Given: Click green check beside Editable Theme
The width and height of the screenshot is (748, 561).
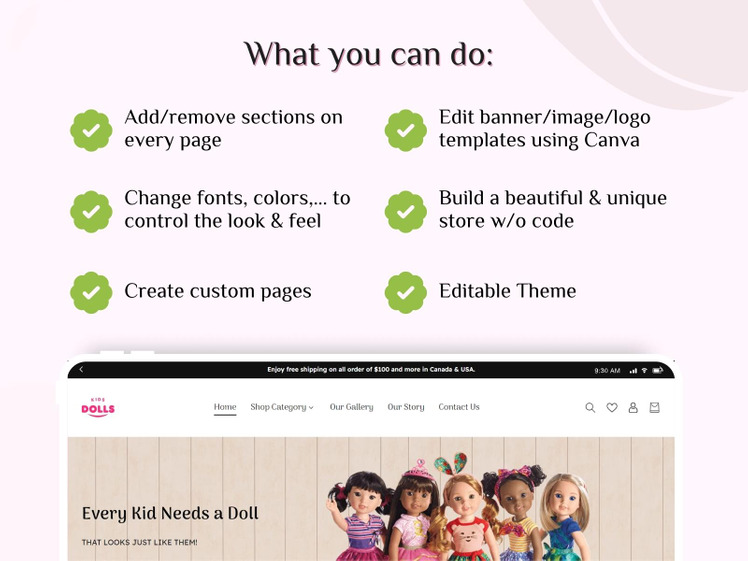Looking at the screenshot, I should (x=406, y=292).
